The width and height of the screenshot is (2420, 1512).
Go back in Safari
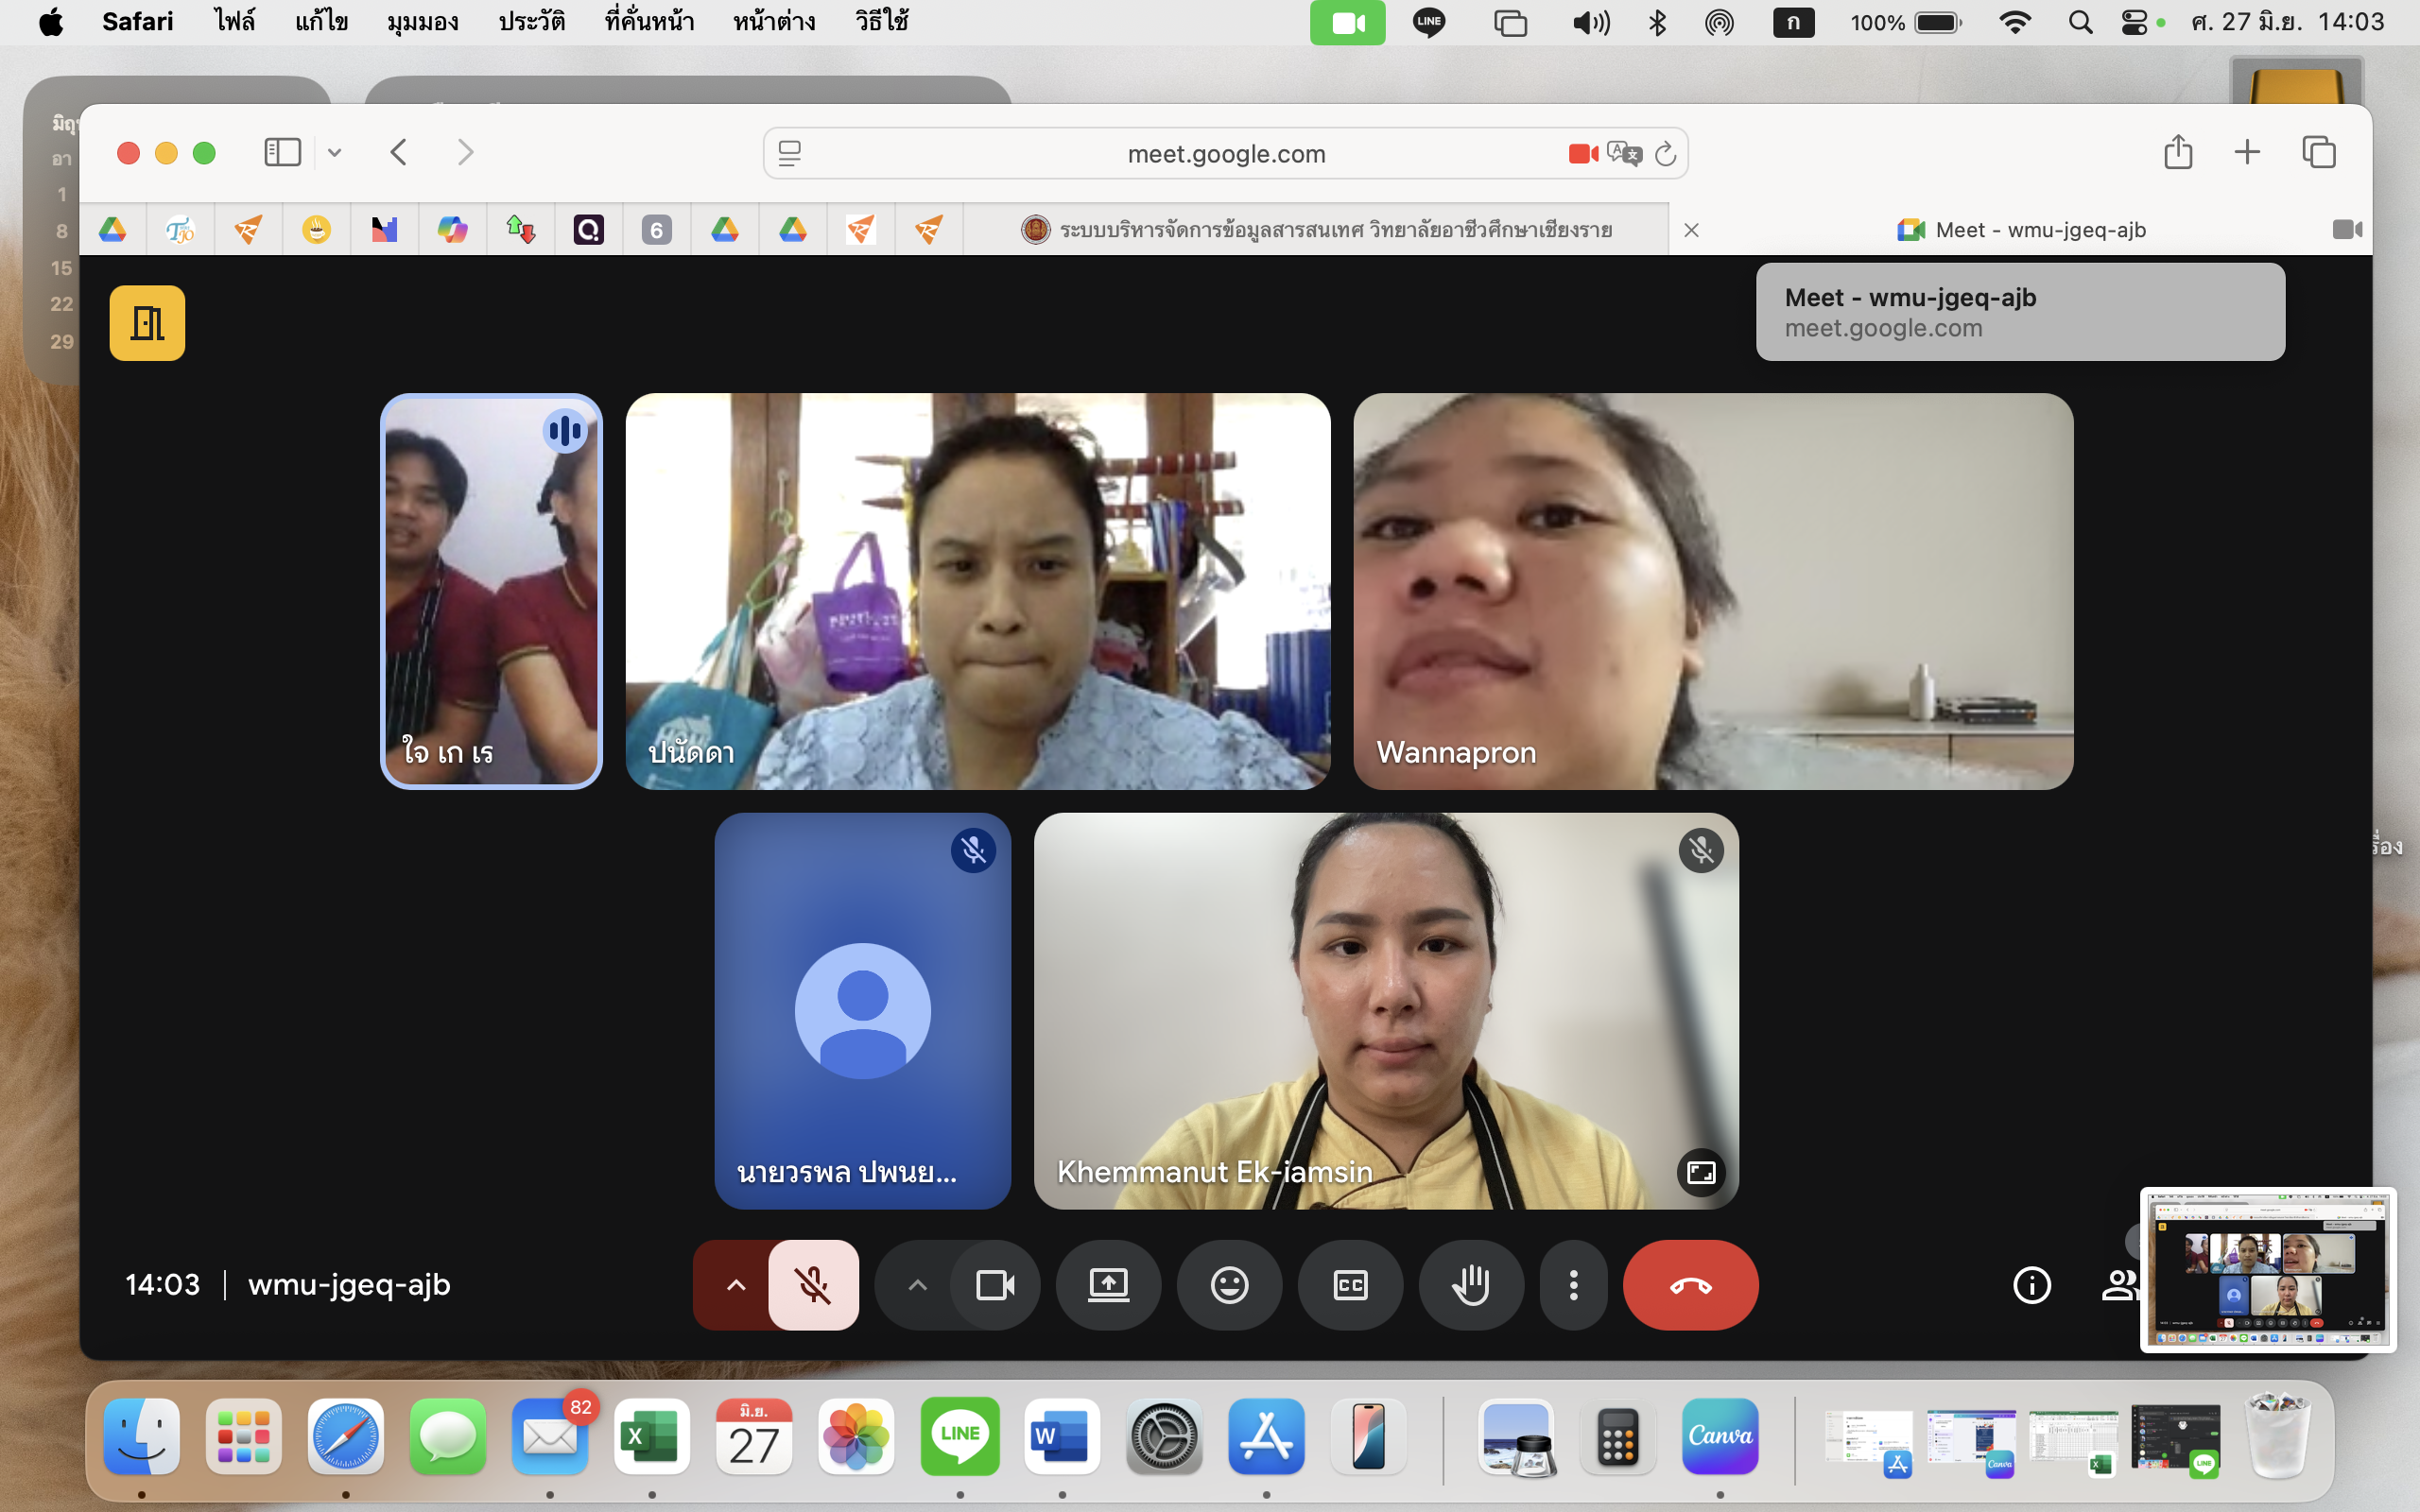coord(399,153)
